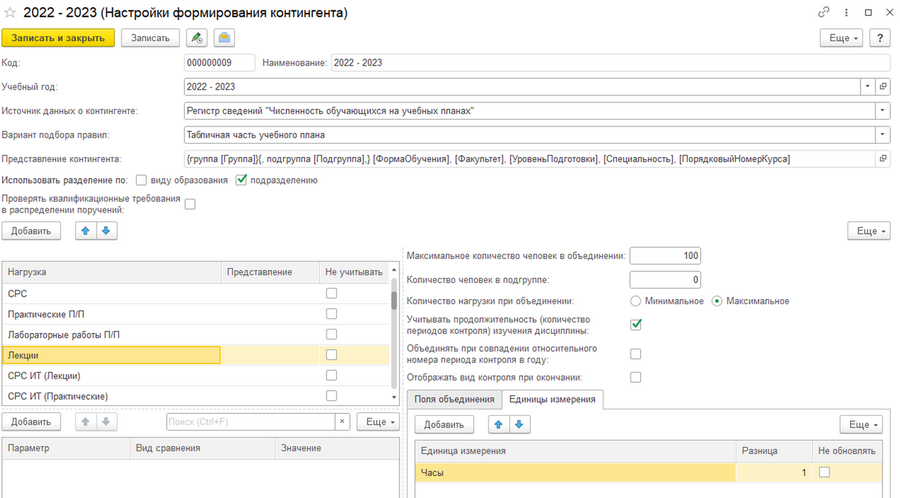
Task: Open the three-dot window menu in title bar
Action: [x=846, y=12]
